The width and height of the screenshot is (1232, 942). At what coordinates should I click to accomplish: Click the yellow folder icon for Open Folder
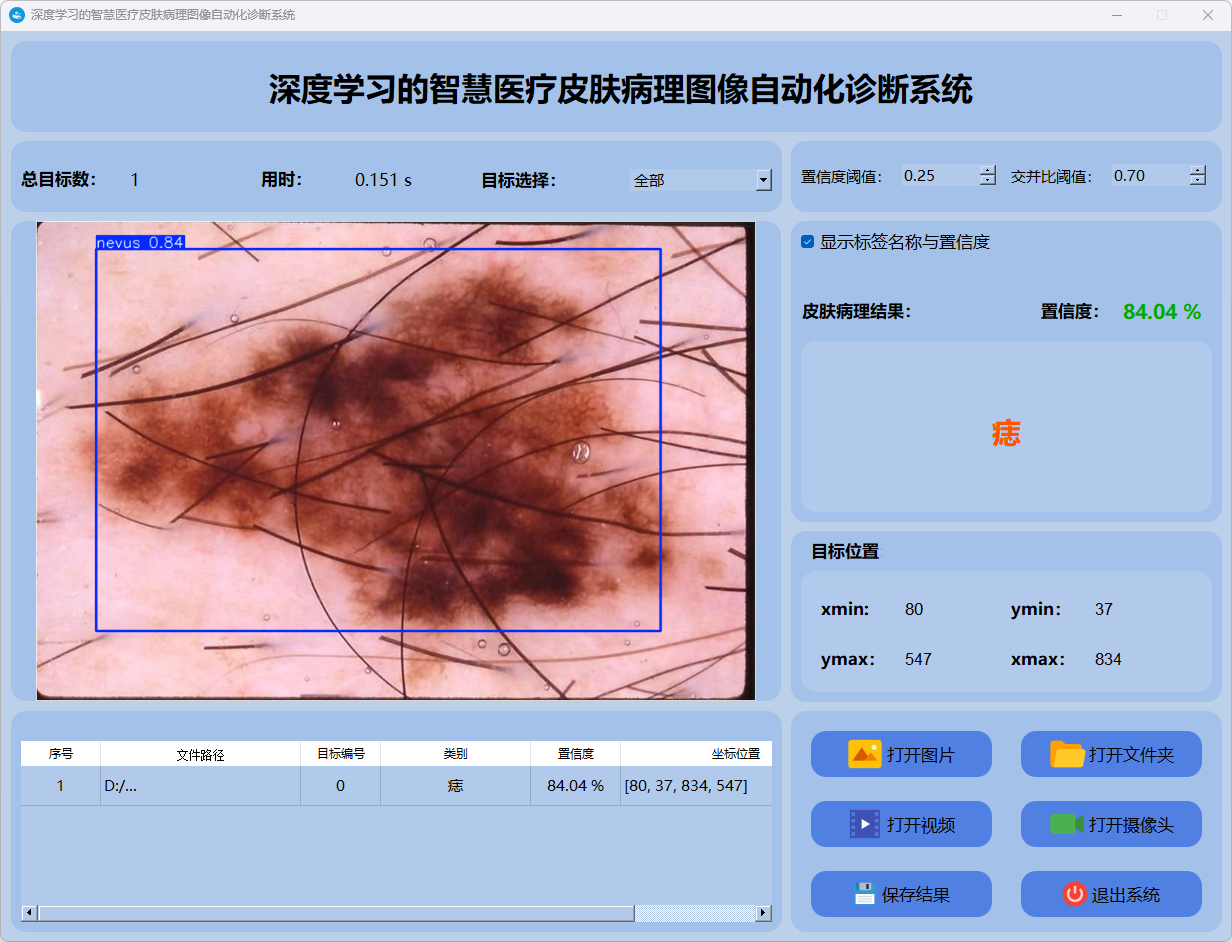pyautogui.click(x=1067, y=754)
